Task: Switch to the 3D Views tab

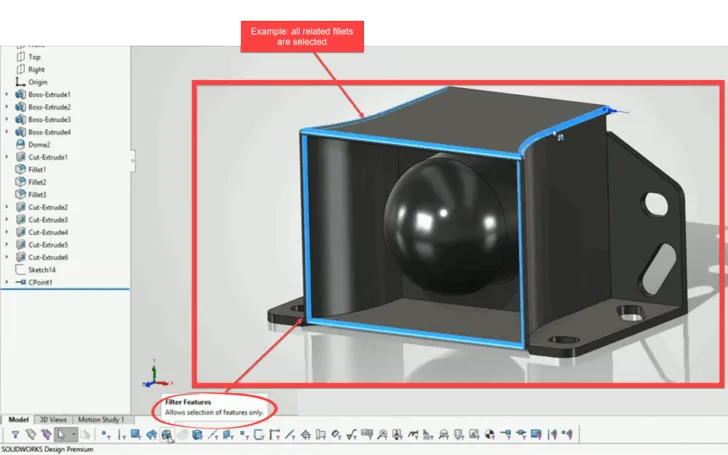Action: [53, 419]
